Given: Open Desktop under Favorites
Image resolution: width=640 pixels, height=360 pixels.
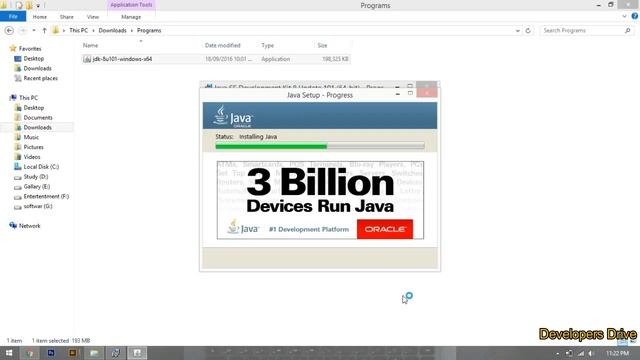Looking at the screenshot, I should point(33,58).
